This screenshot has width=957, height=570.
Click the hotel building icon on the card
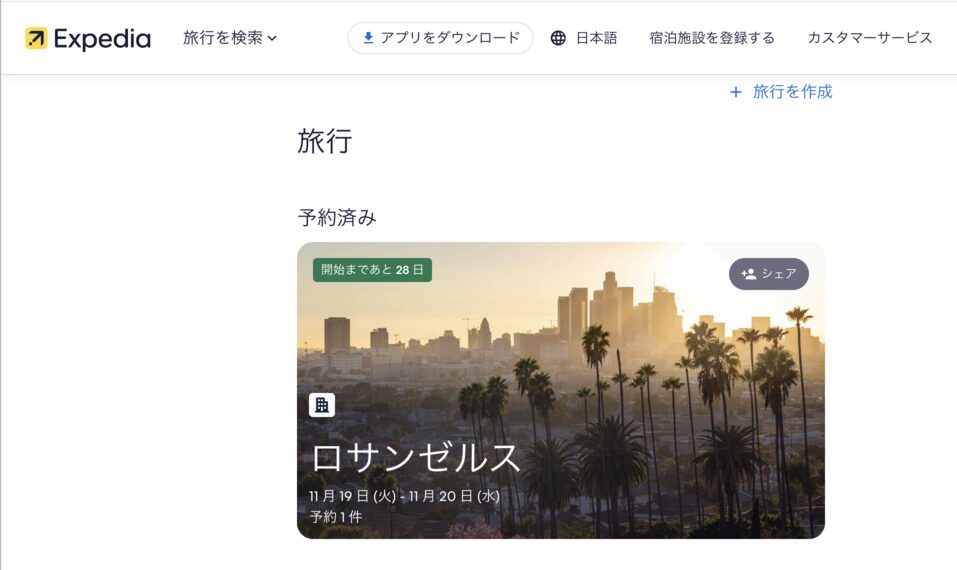coord(322,405)
